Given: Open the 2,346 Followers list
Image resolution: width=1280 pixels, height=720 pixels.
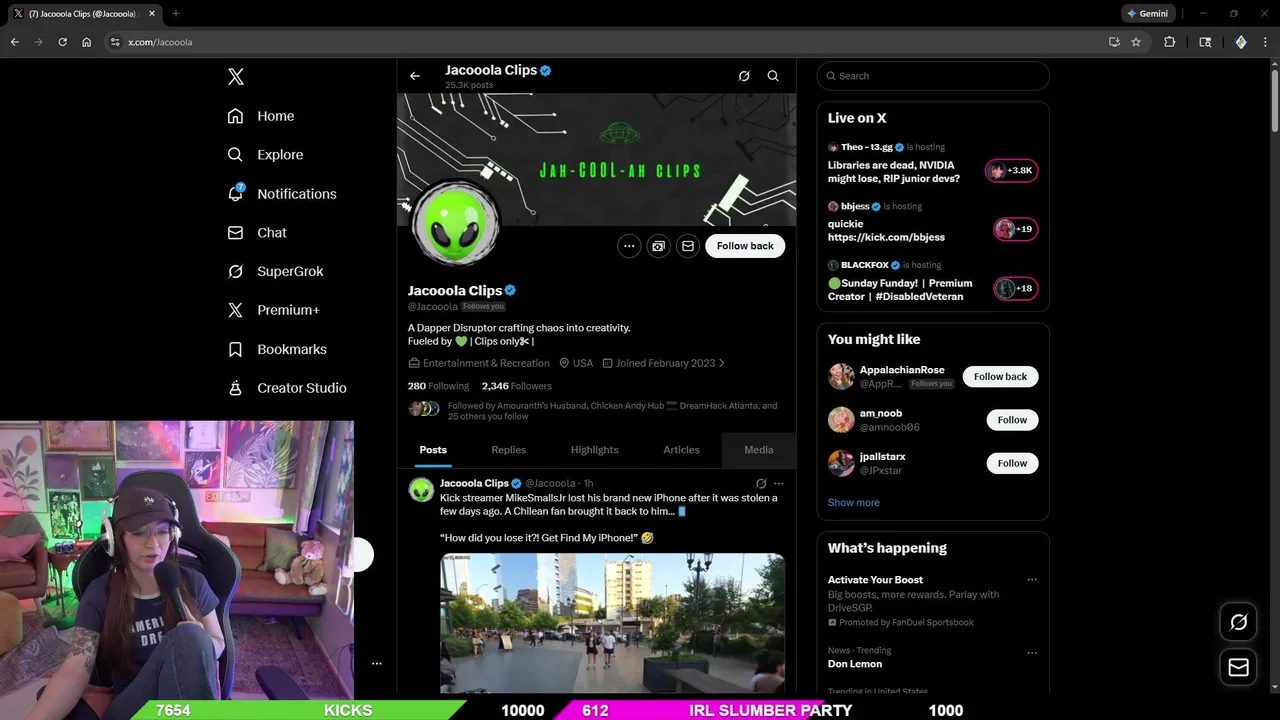Looking at the screenshot, I should [x=516, y=386].
